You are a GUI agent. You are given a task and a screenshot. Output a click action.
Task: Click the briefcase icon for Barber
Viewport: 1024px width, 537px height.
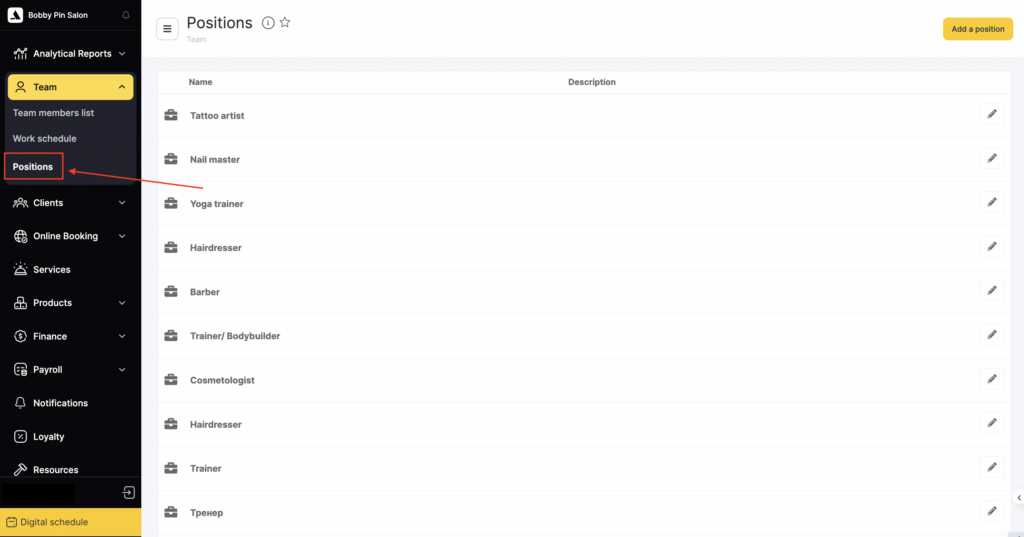171,291
